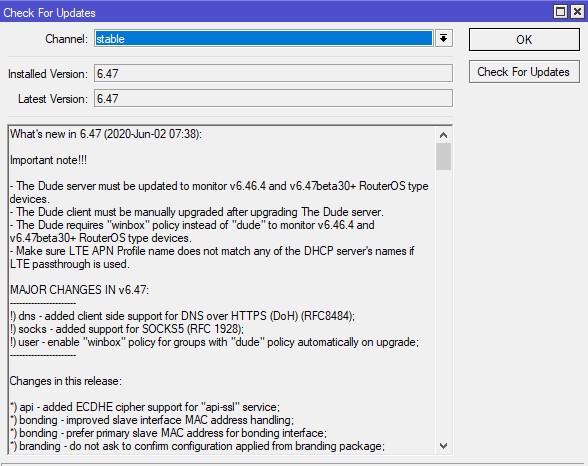Click the user winbox policy changelog line
The image size is (588, 466).
pyautogui.click(x=214, y=342)
